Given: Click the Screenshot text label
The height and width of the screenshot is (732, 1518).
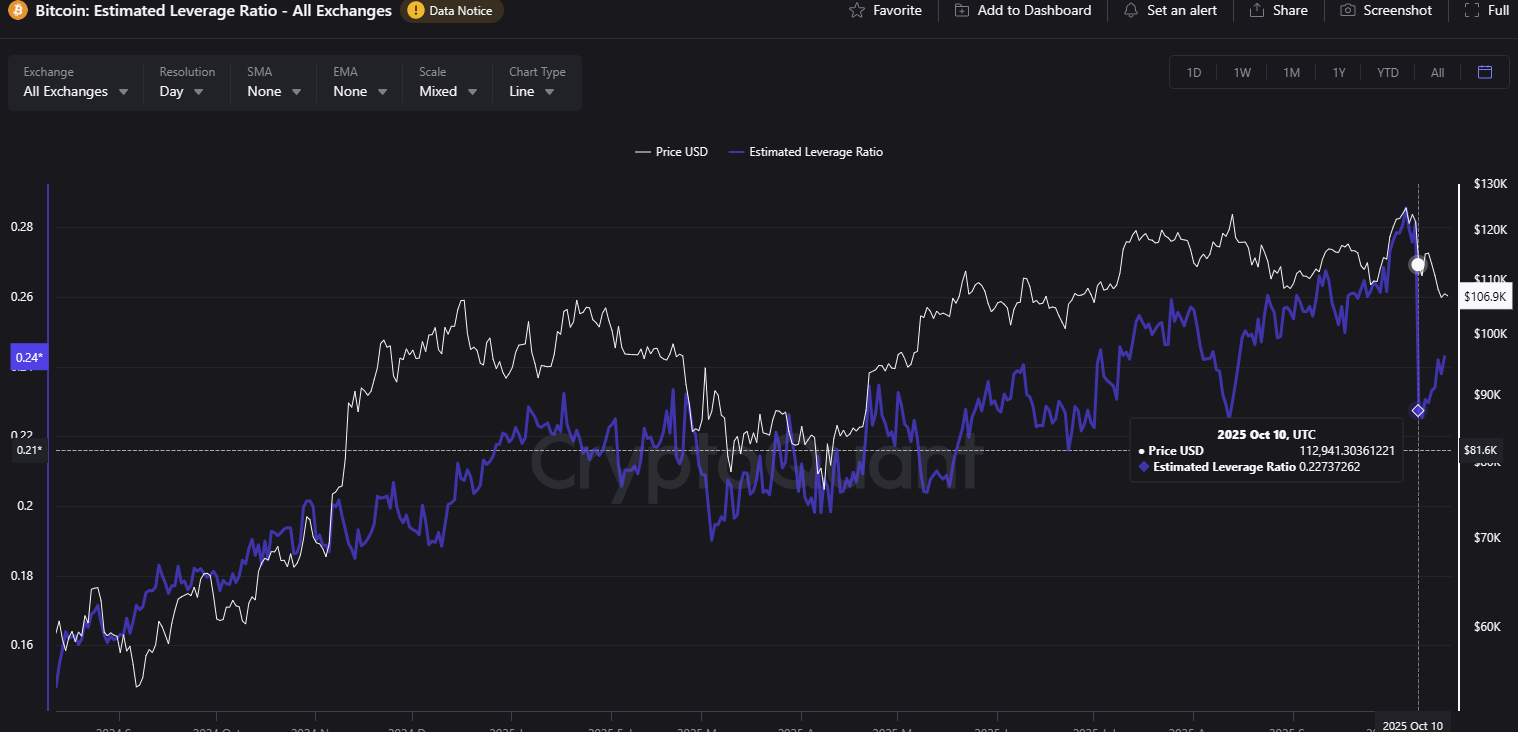Looking at the screenshot, I should coord(1397,10).
